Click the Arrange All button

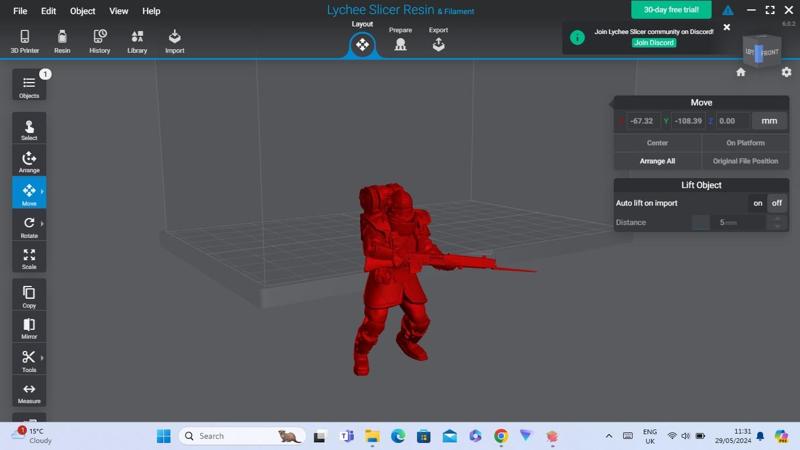point(657,161)
